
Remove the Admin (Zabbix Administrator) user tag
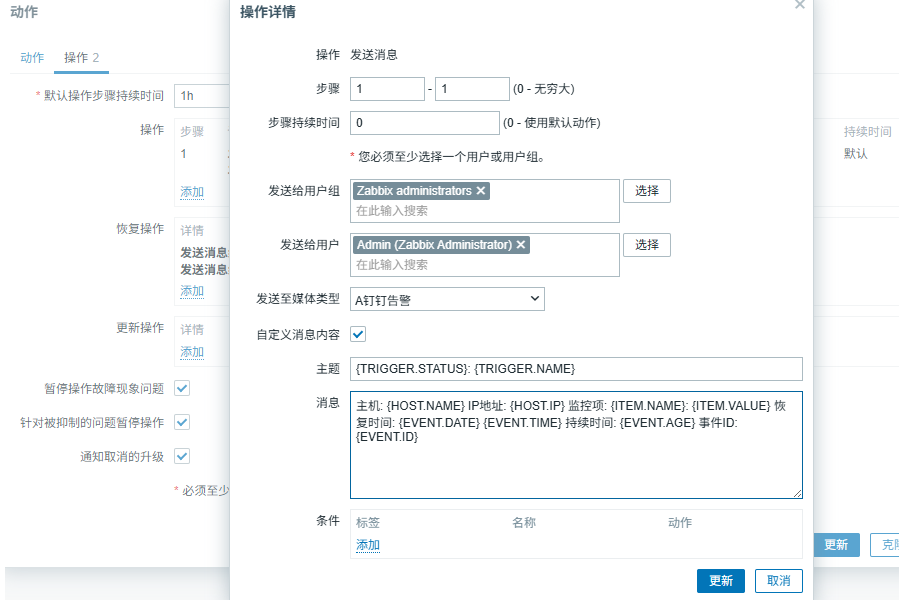[x=521, y=245]
